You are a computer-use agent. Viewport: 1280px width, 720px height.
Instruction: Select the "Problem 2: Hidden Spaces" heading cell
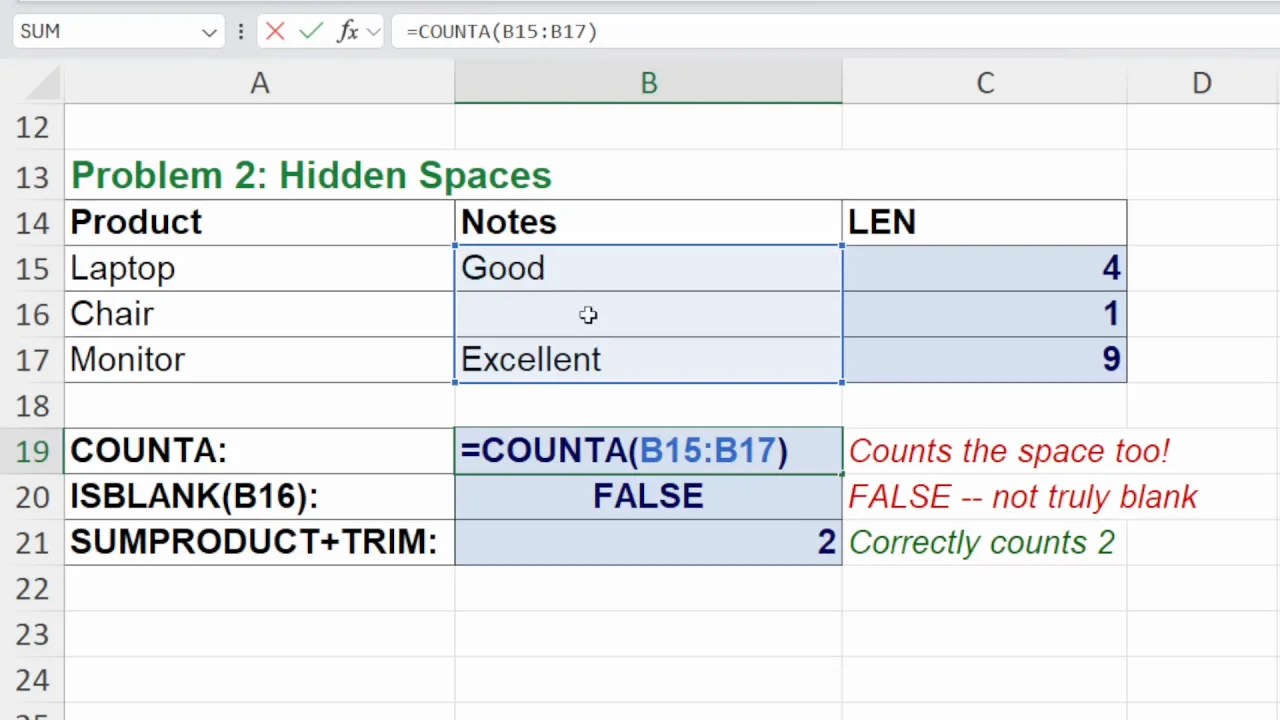(259, 176)
